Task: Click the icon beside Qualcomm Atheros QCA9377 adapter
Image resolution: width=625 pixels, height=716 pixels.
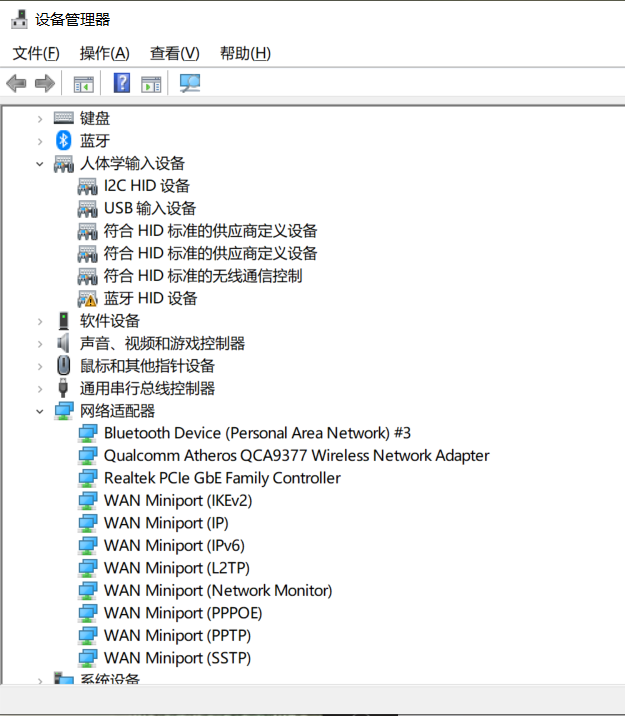Action: click(88, 456)
